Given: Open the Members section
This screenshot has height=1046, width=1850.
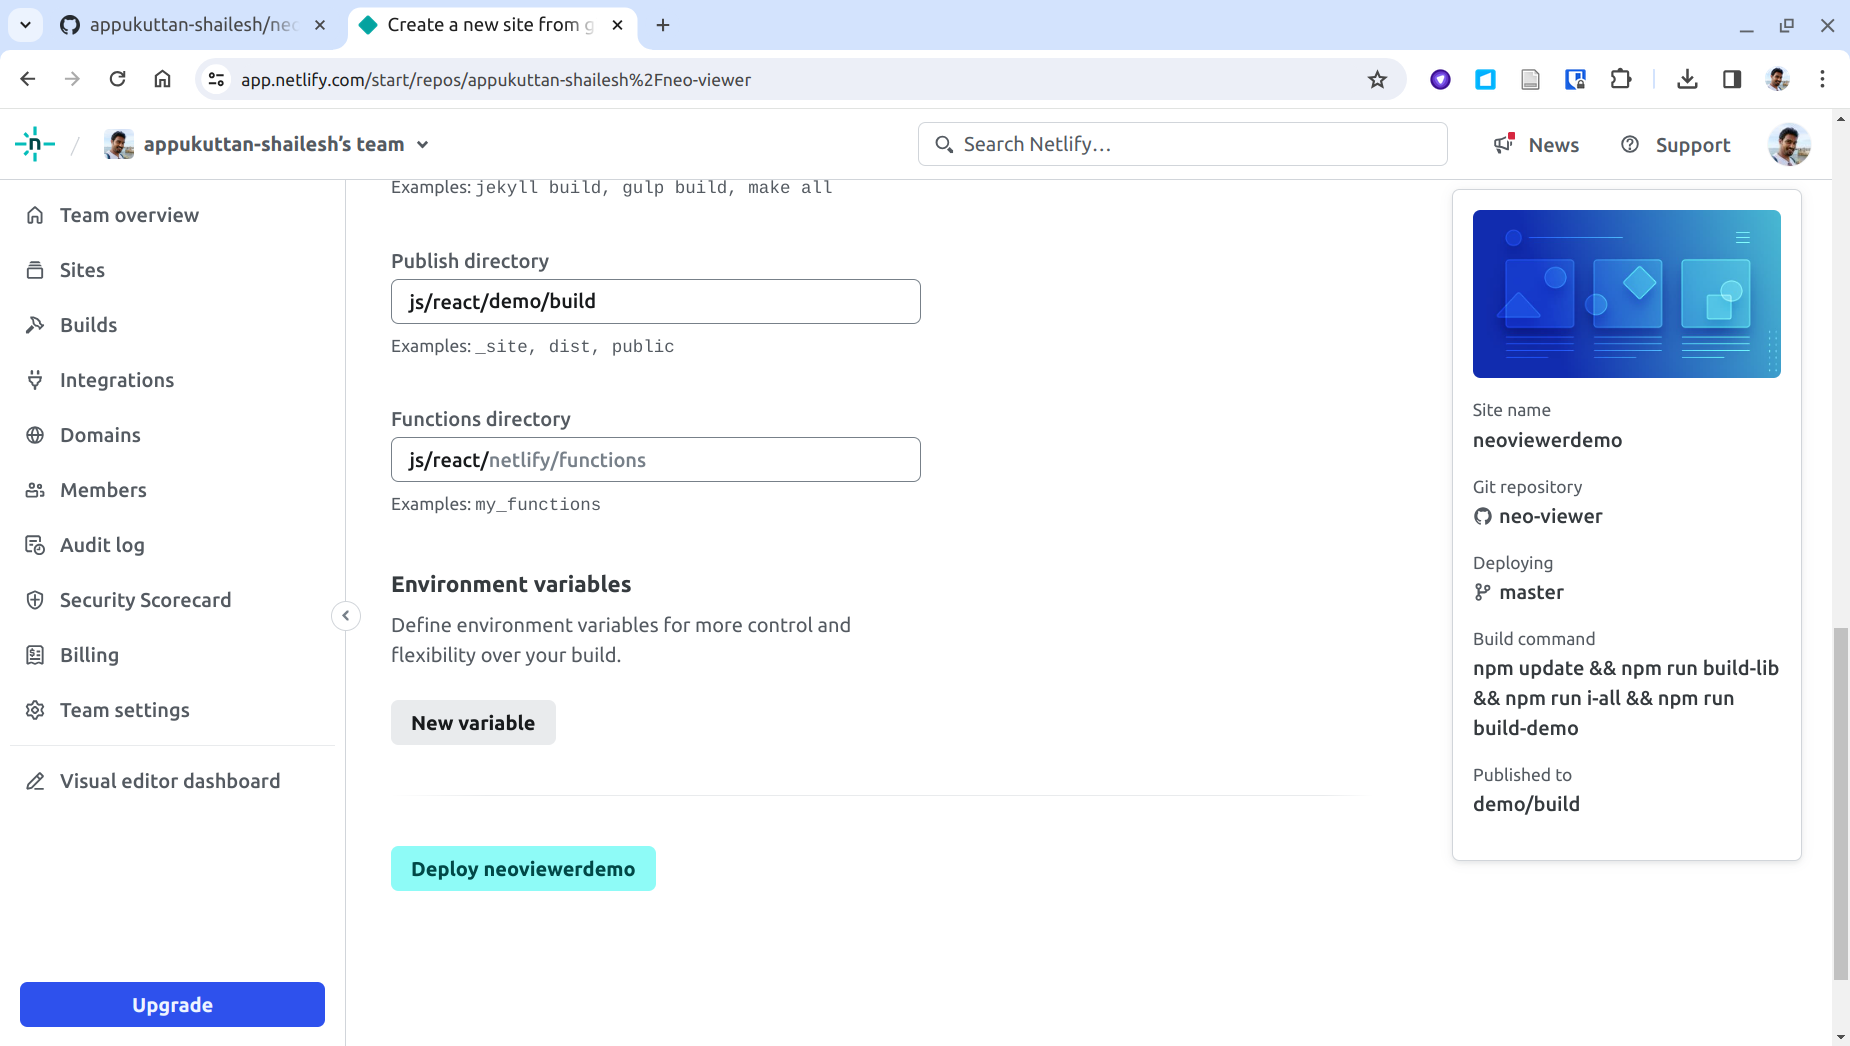Looking at the screenshot, I should (x=103, y=490).
